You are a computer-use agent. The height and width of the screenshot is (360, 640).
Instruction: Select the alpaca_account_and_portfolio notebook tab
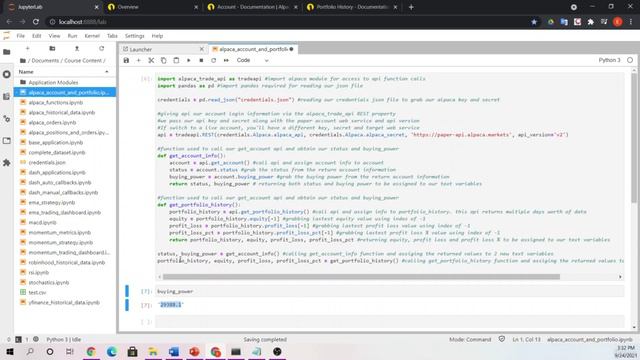point(253,49)
